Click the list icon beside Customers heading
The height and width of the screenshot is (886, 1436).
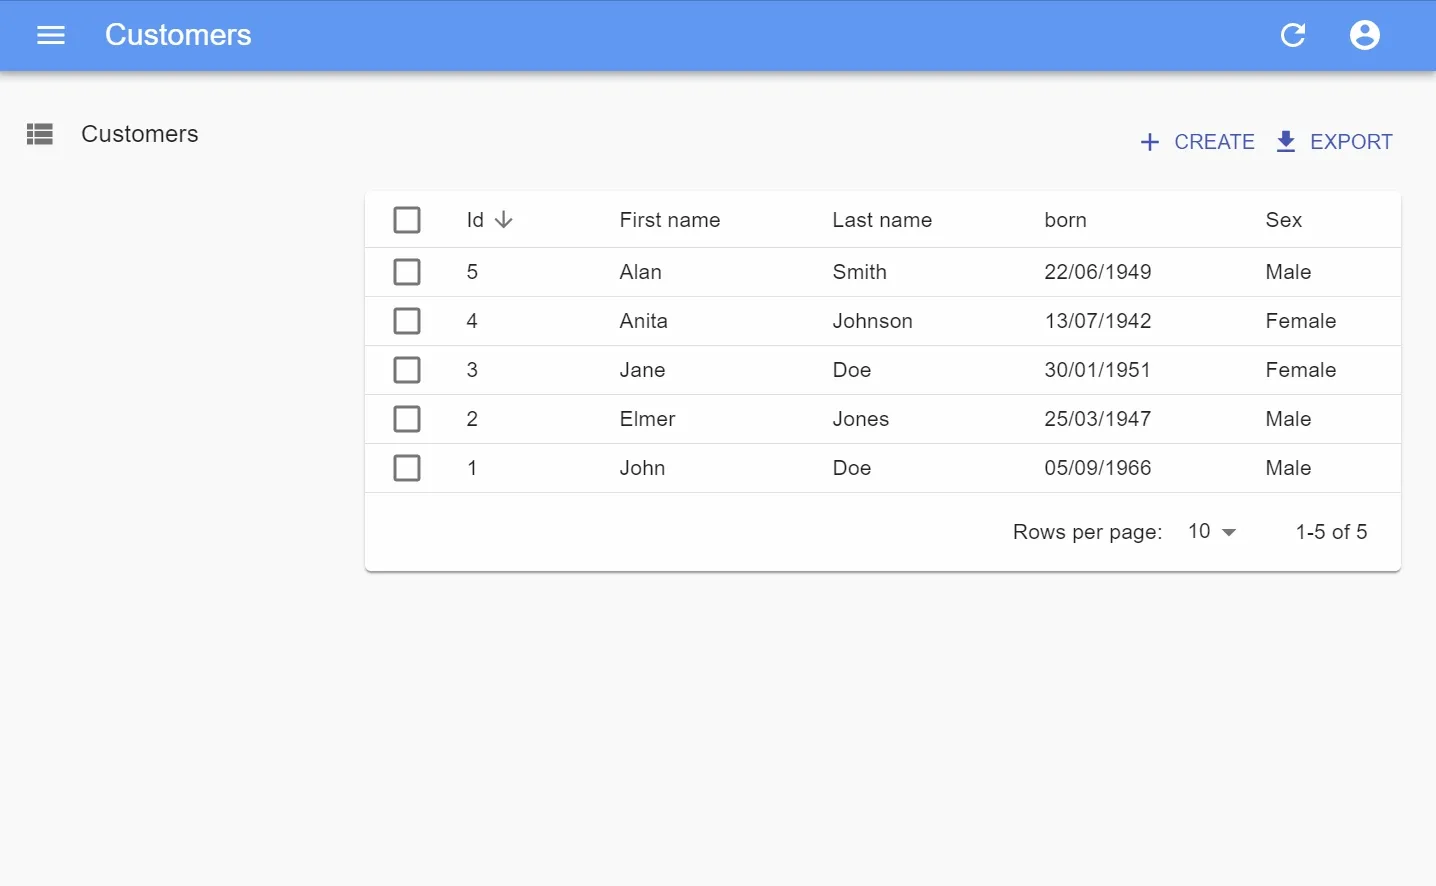[39, 134]
